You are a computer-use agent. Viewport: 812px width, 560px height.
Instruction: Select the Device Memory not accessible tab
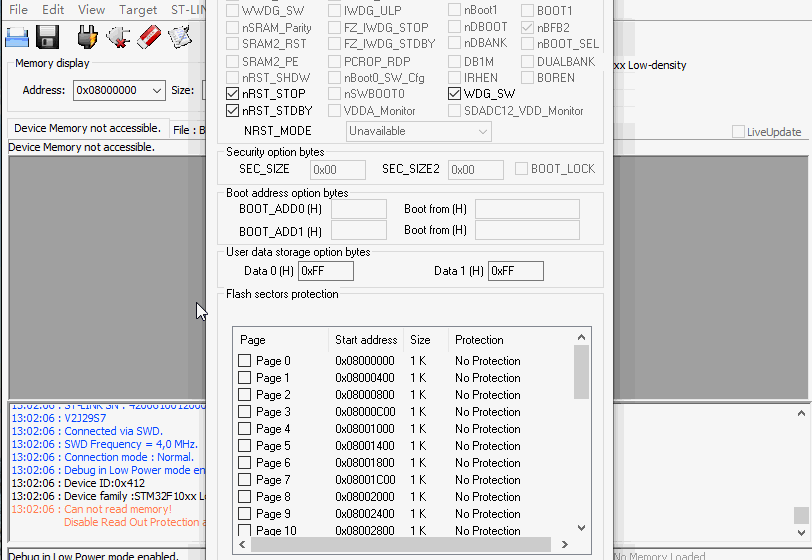(87, 128)
